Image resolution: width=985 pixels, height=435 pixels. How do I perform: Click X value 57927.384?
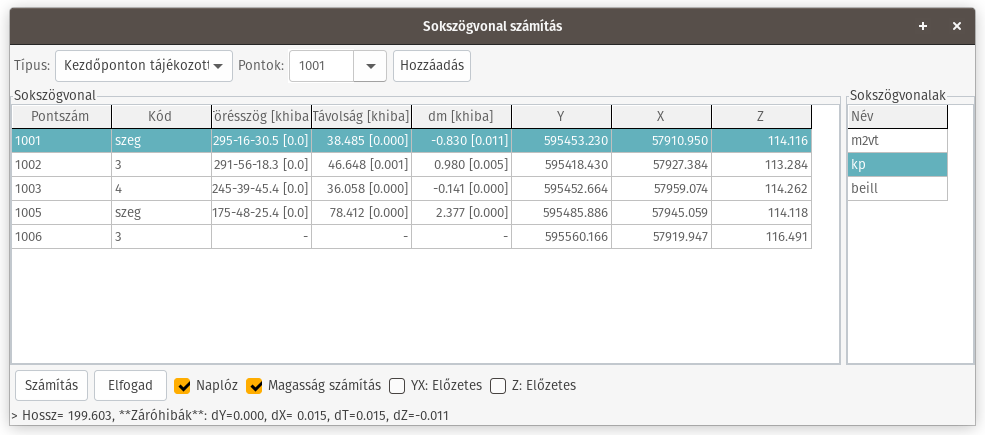point(661,165)
